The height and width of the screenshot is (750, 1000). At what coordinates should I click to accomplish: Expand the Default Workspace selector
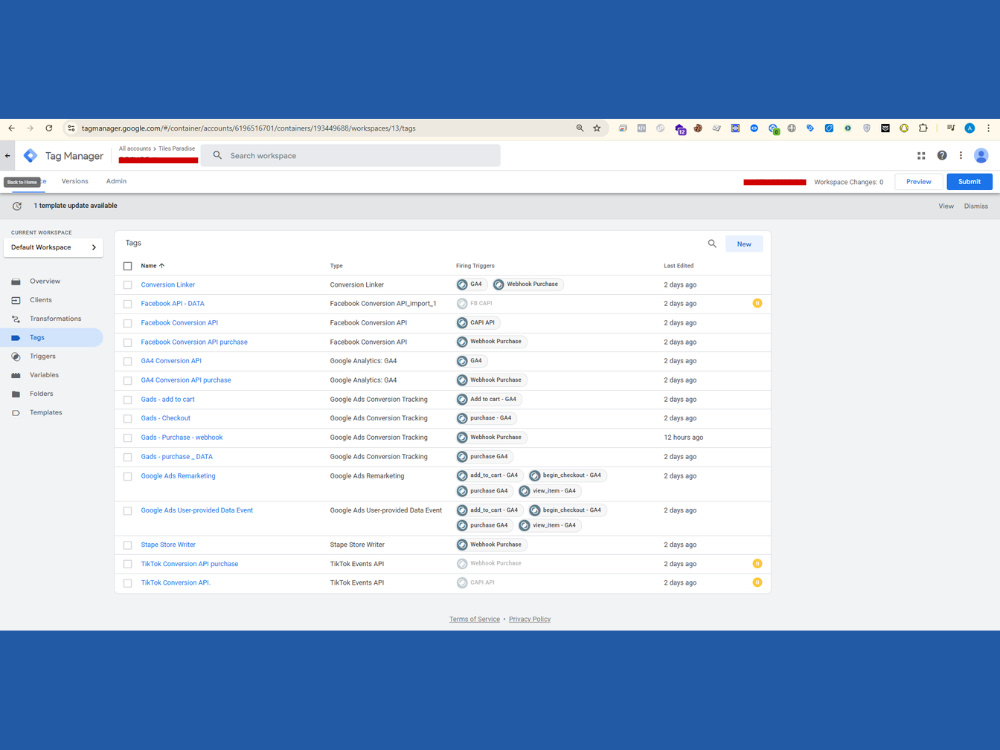pos(54,247)
